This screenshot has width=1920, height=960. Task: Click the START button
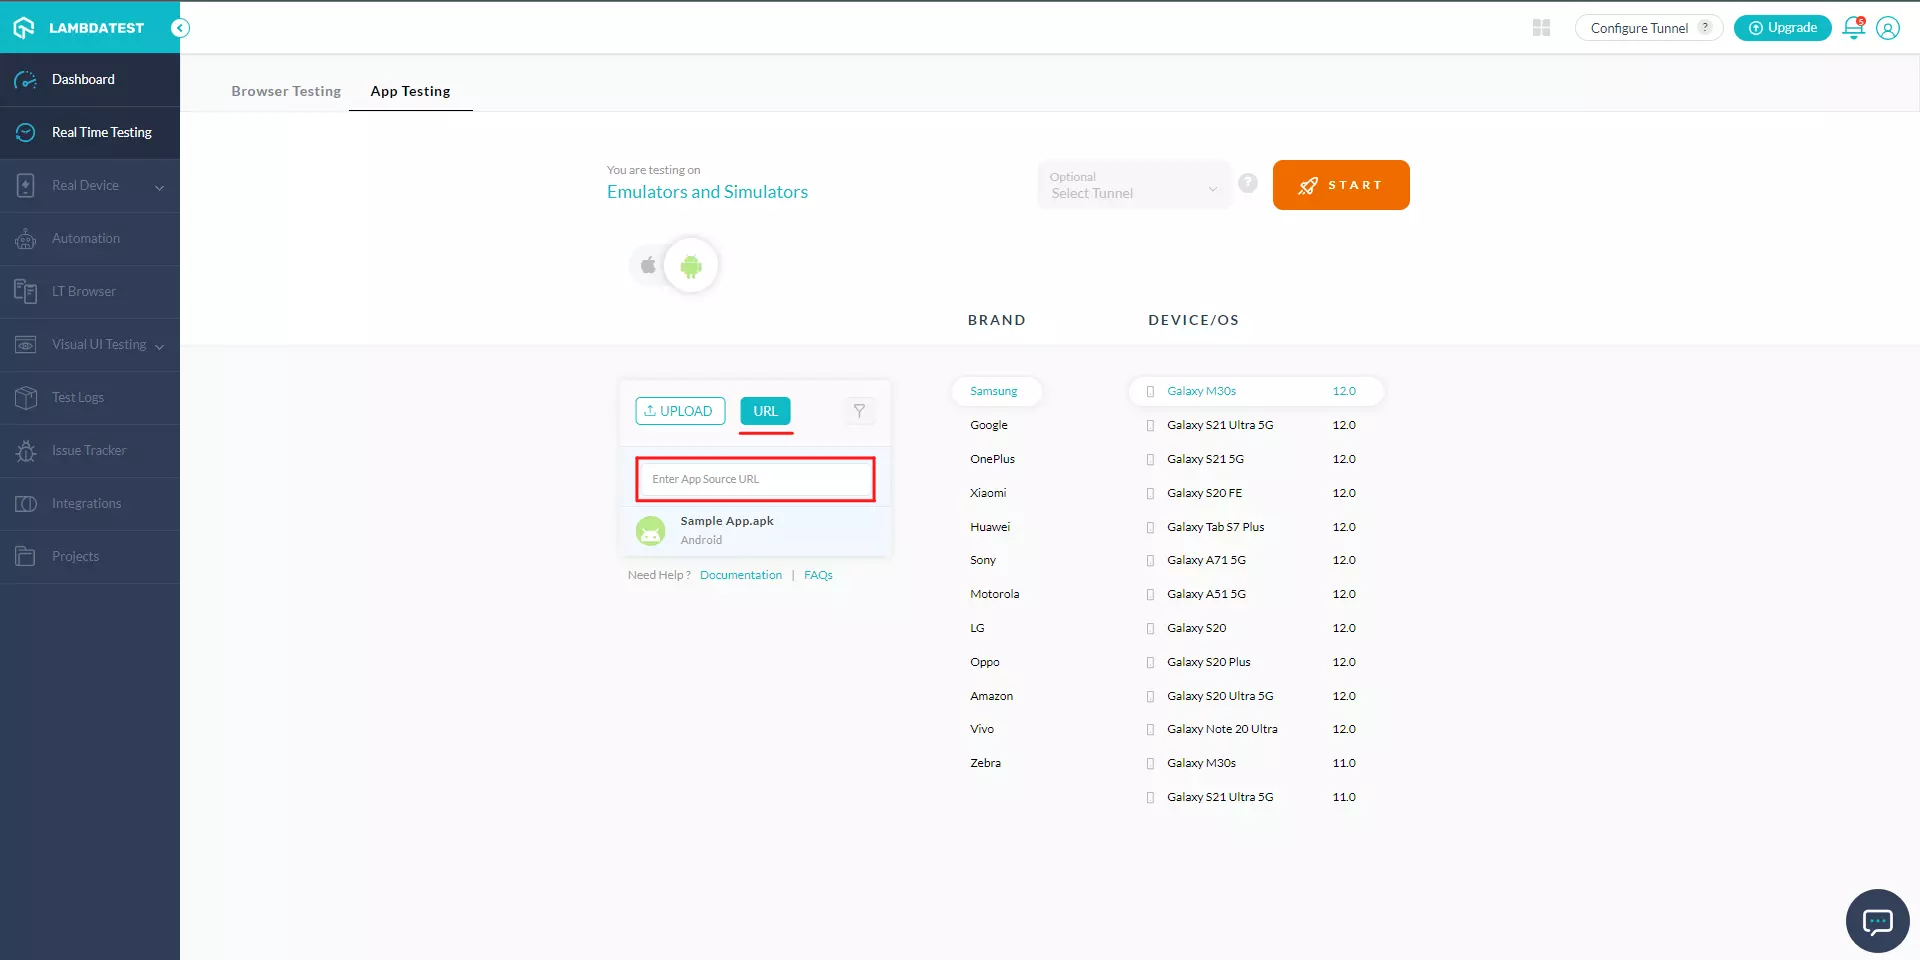point(1340,185)
